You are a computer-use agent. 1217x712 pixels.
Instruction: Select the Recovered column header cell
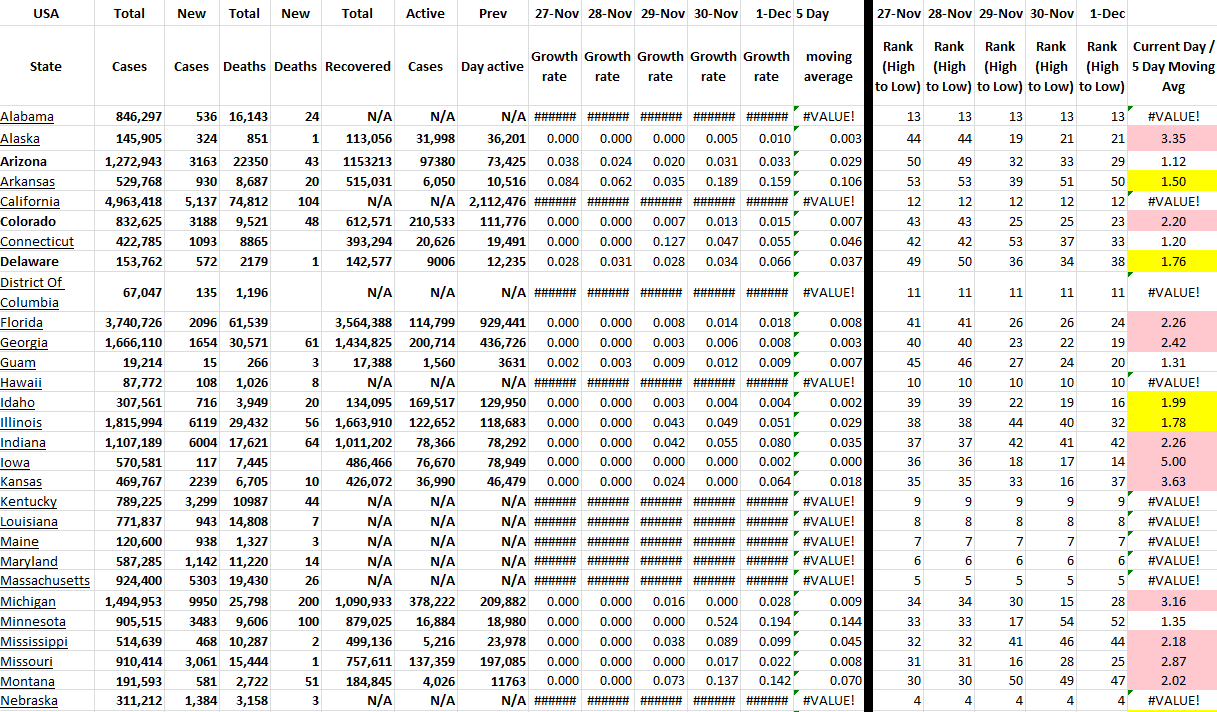tap(357, 67)
